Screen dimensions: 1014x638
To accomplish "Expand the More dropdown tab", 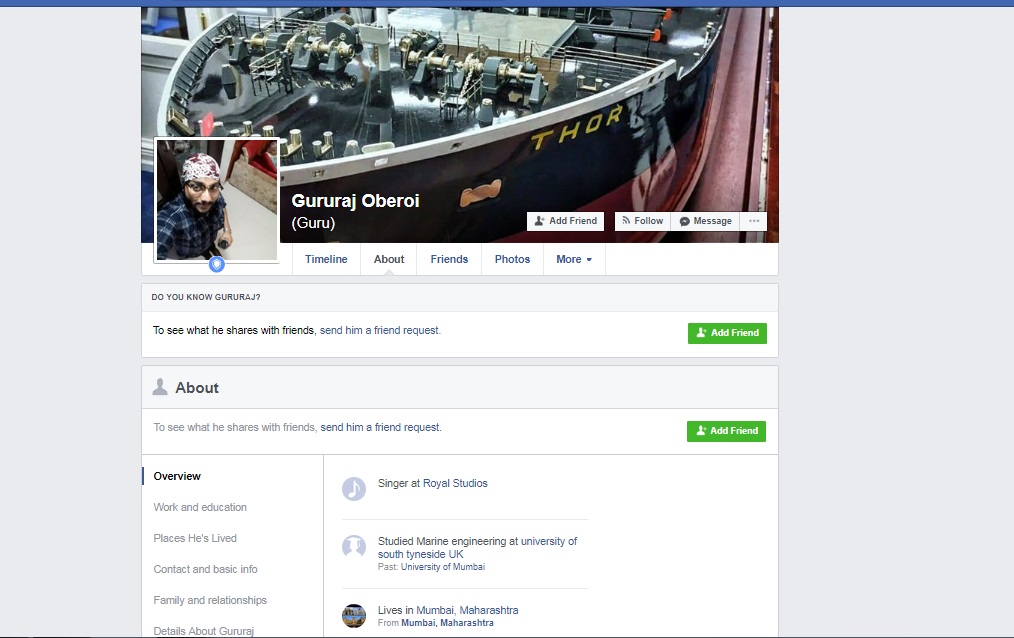I will [574, 259].
